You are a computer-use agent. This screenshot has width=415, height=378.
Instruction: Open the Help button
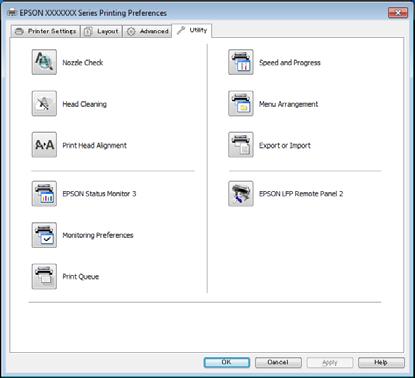tap(381, 362)
